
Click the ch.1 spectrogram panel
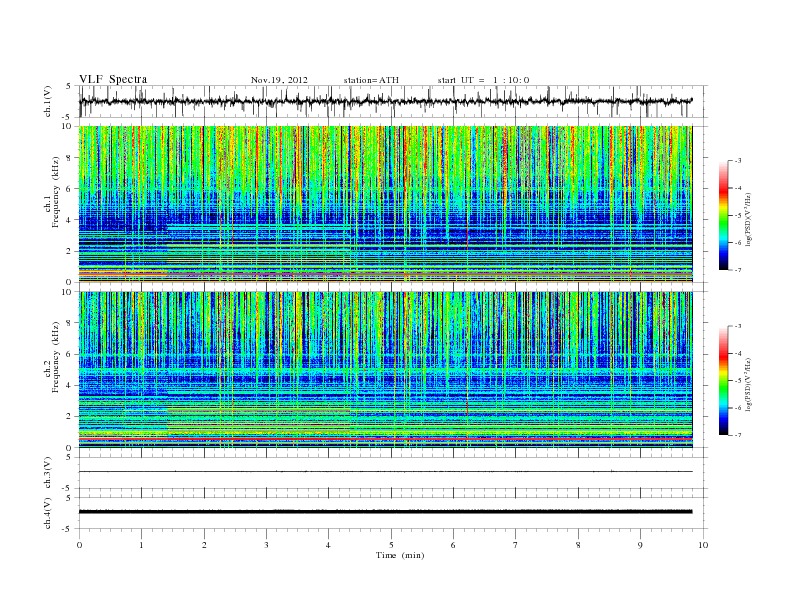[x=385, y=204]
